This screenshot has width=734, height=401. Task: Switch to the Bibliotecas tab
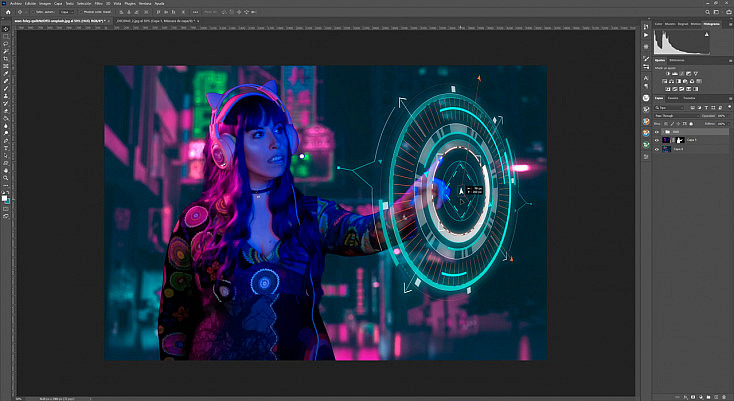point(677,60)
